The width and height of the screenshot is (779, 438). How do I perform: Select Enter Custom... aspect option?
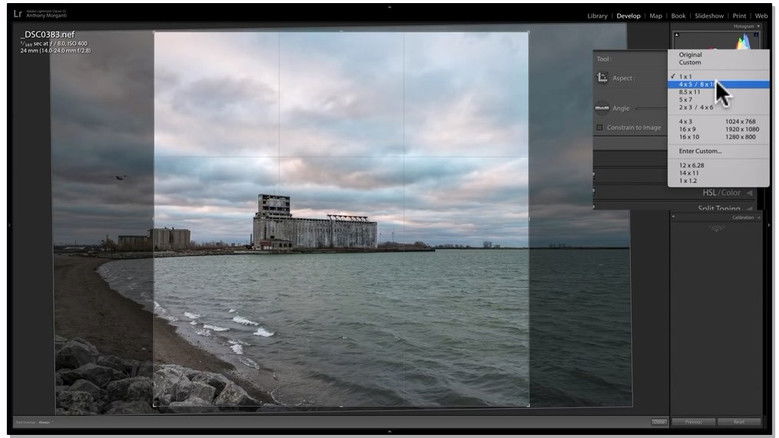(x=699, y=151)
